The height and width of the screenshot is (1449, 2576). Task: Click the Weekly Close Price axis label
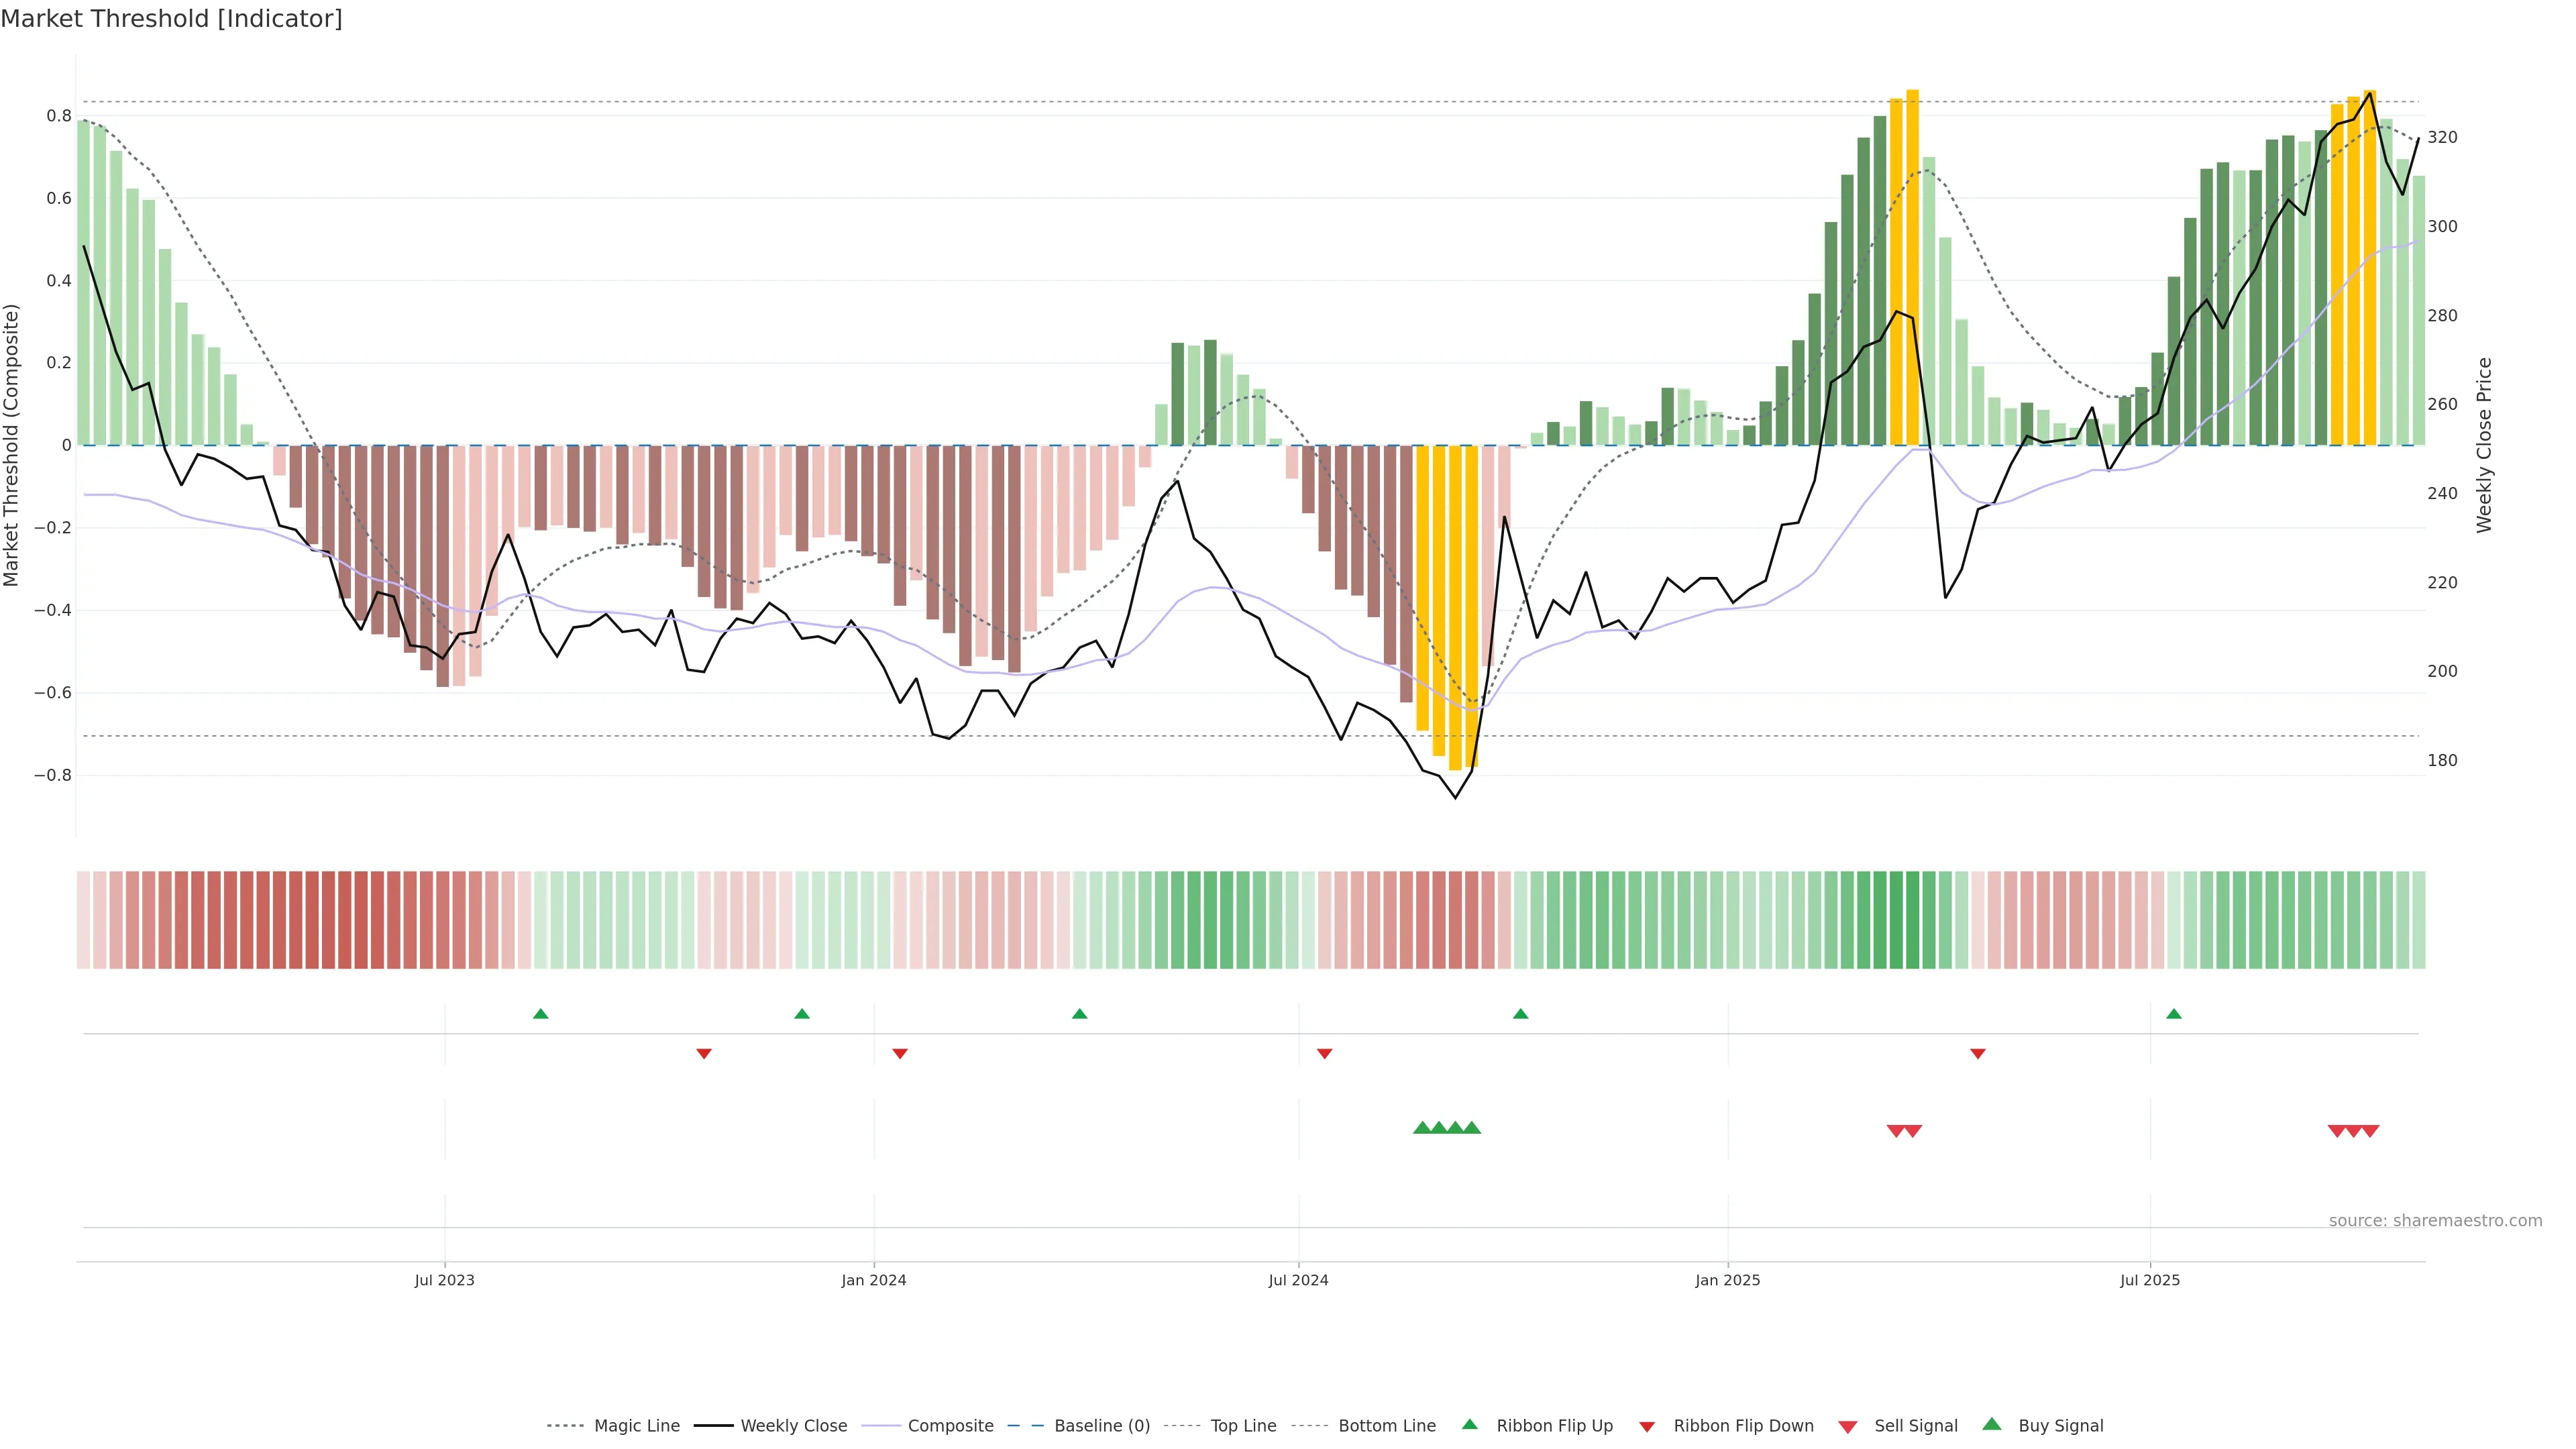point(2484,445)
